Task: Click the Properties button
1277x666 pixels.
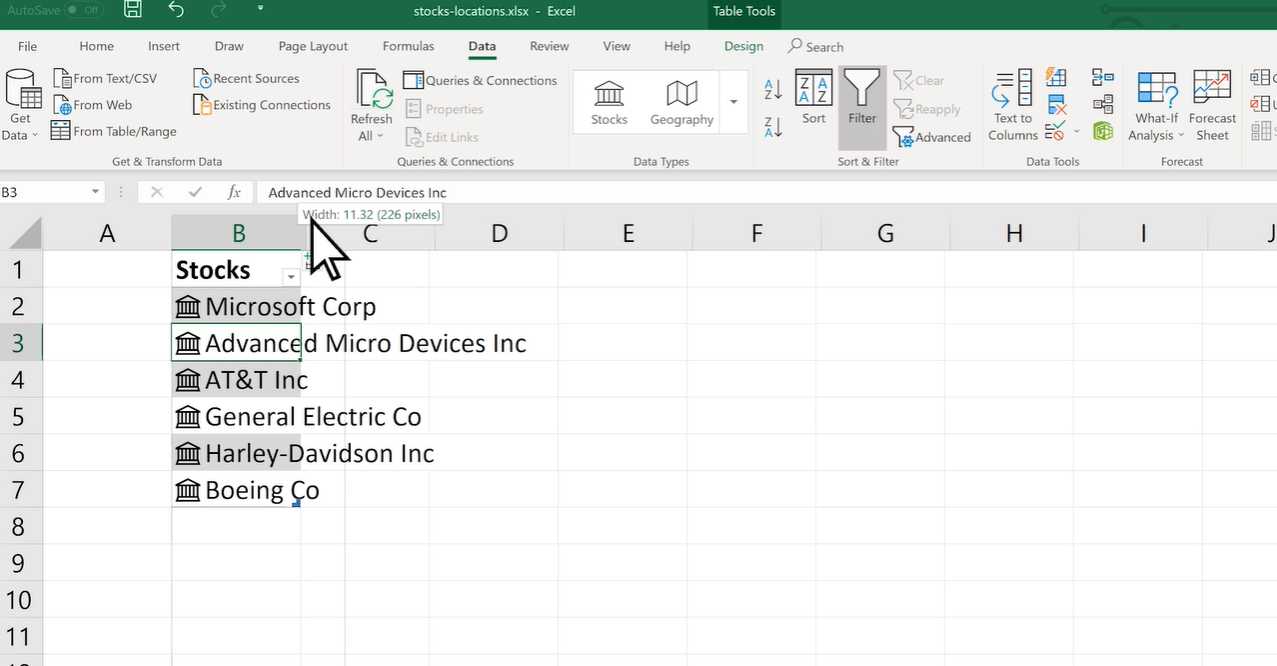Action: point(444,109)
